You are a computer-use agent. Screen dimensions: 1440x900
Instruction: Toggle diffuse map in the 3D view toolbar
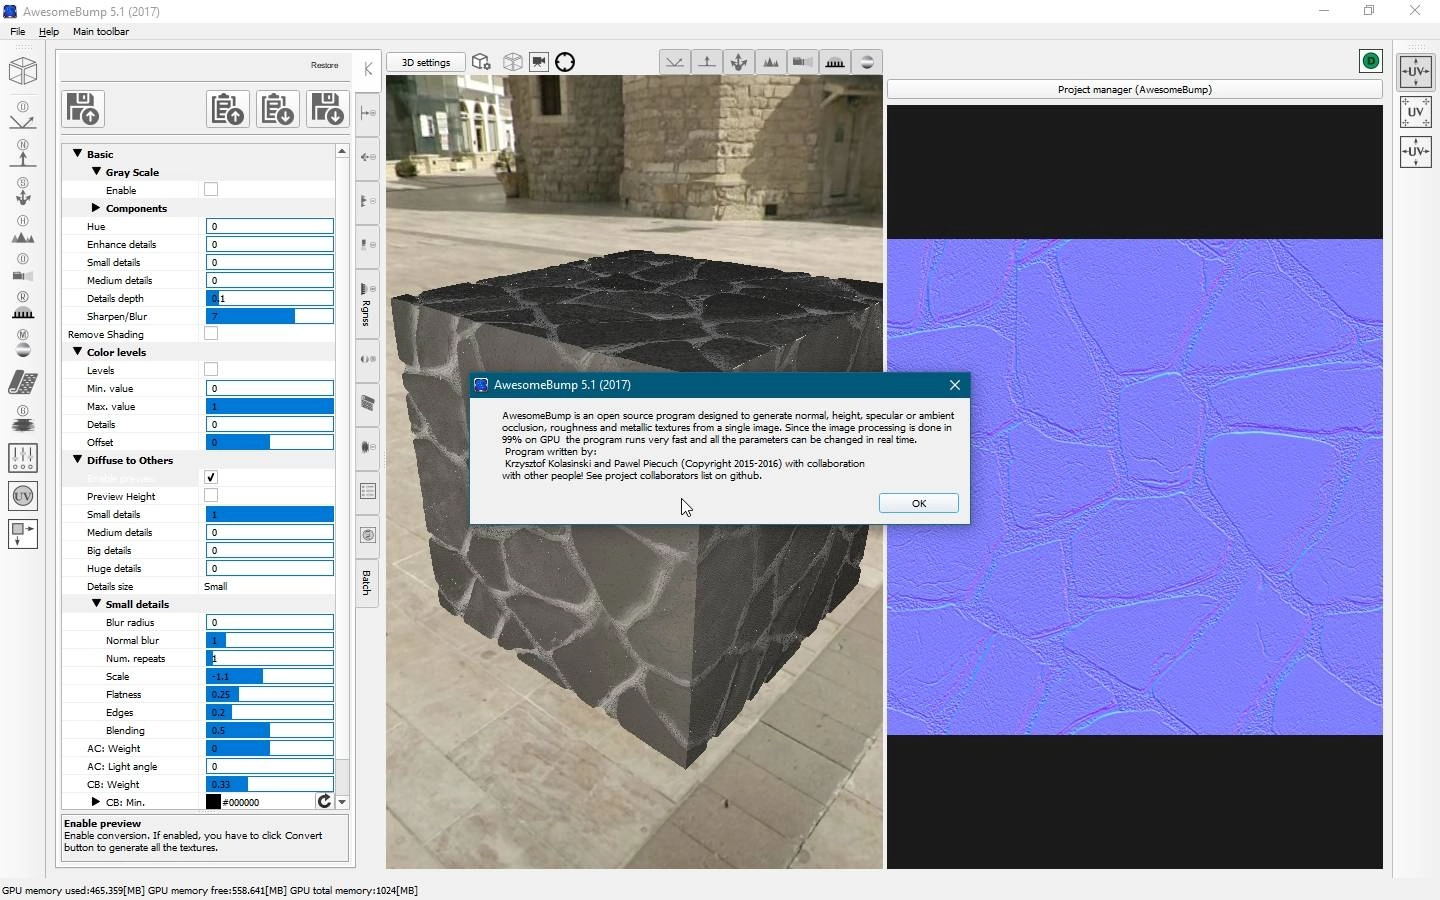click(x=675, y=62)
